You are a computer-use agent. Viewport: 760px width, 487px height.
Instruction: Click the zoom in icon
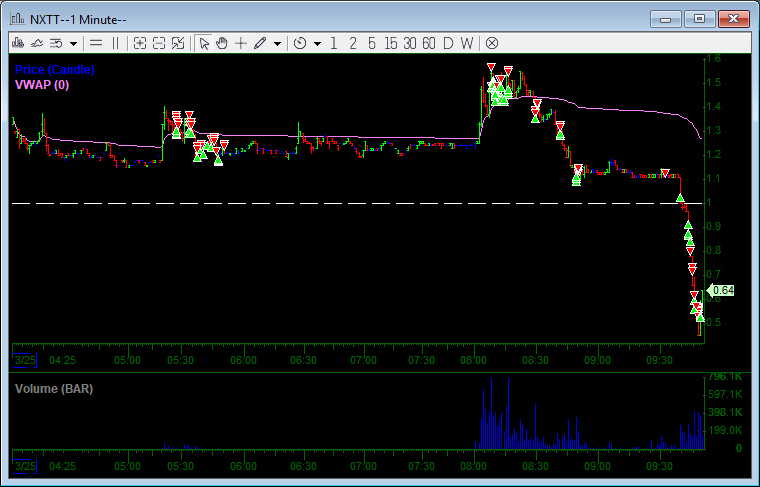tap(140, 44)
